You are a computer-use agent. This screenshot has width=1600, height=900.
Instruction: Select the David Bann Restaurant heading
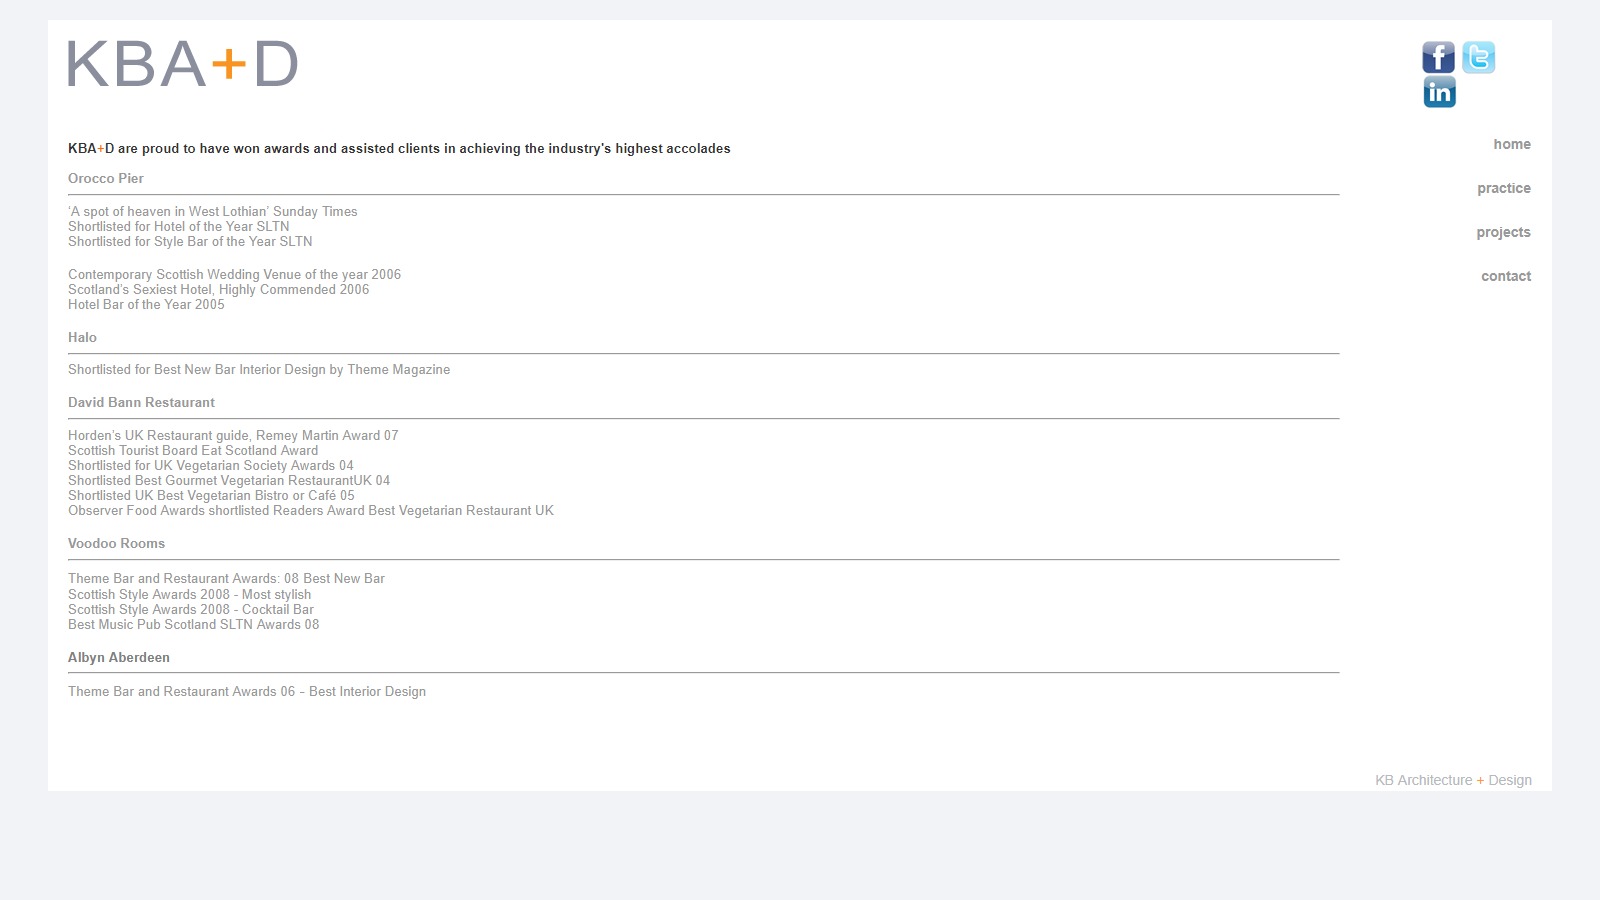(x=141, y=402)
